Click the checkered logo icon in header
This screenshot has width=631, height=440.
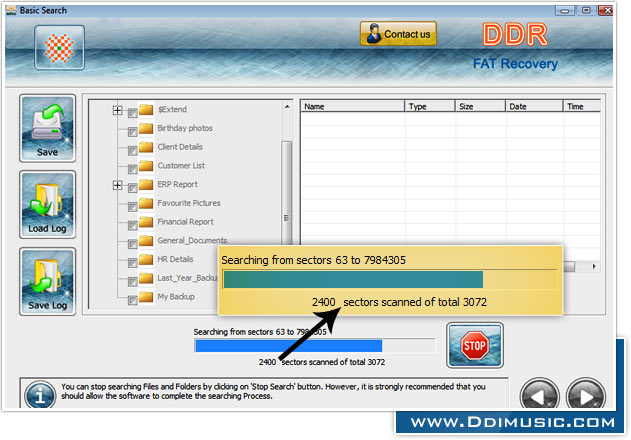click(x=59, y=48)
